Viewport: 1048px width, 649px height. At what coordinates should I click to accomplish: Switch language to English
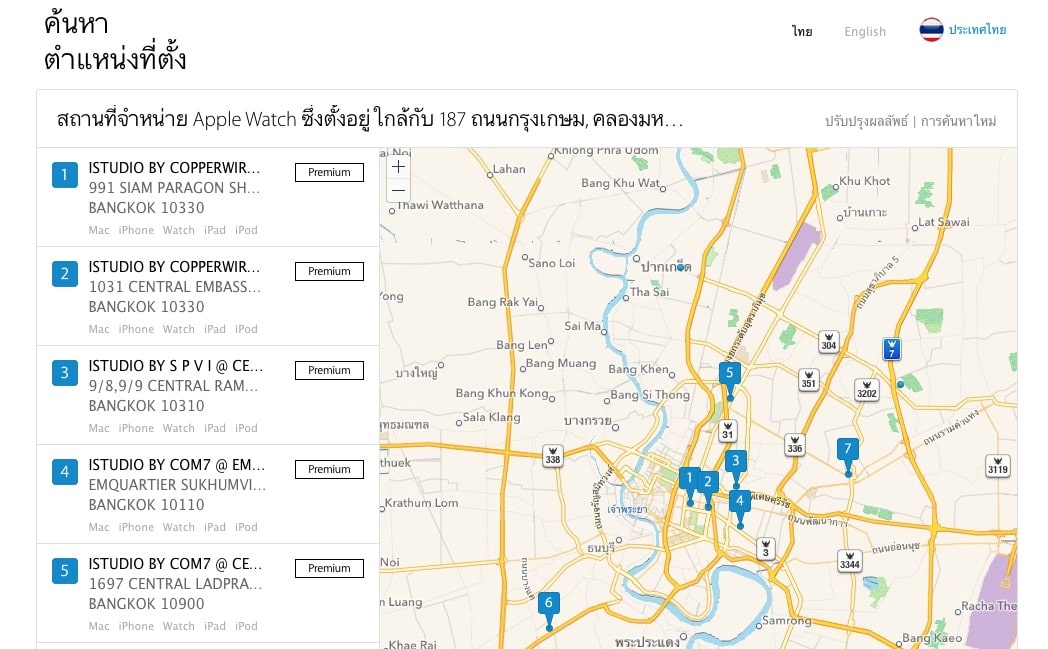pos(865,31)
